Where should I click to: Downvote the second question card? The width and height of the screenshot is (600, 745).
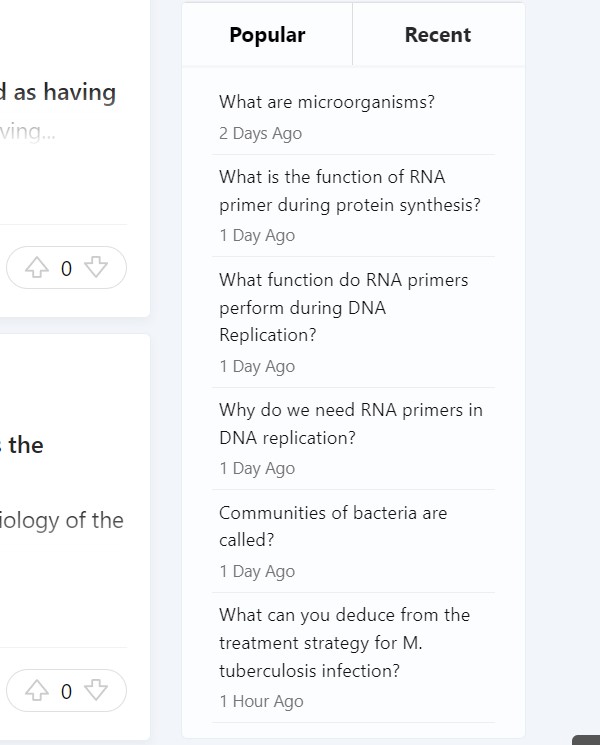96,691
